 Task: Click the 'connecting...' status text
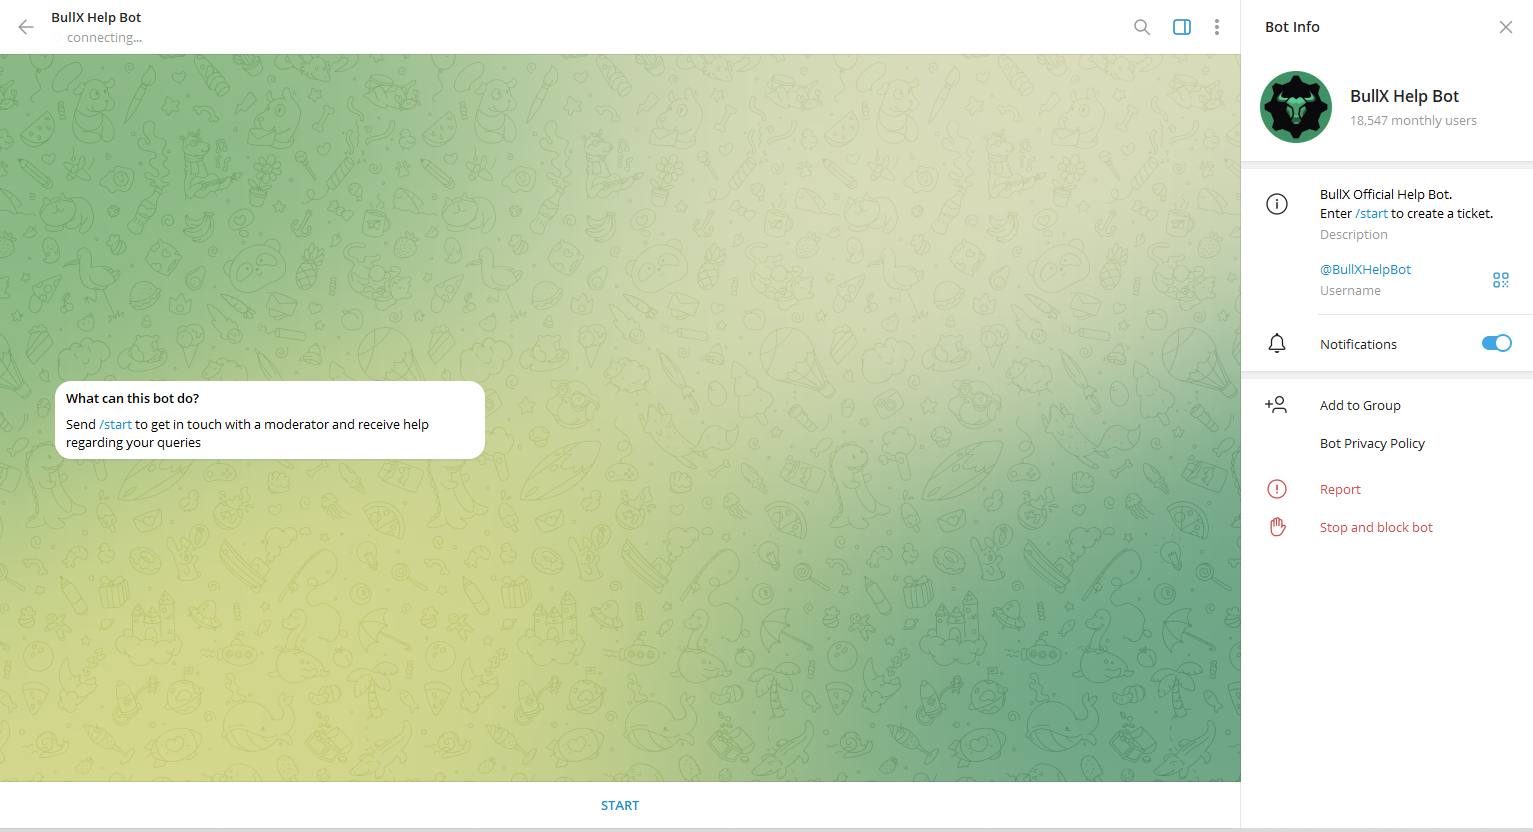pos(104,37)
